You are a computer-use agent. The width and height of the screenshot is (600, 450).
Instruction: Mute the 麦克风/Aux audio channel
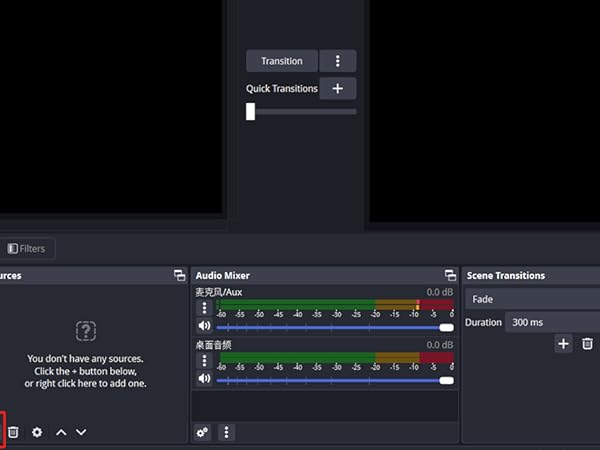(205, 326)
